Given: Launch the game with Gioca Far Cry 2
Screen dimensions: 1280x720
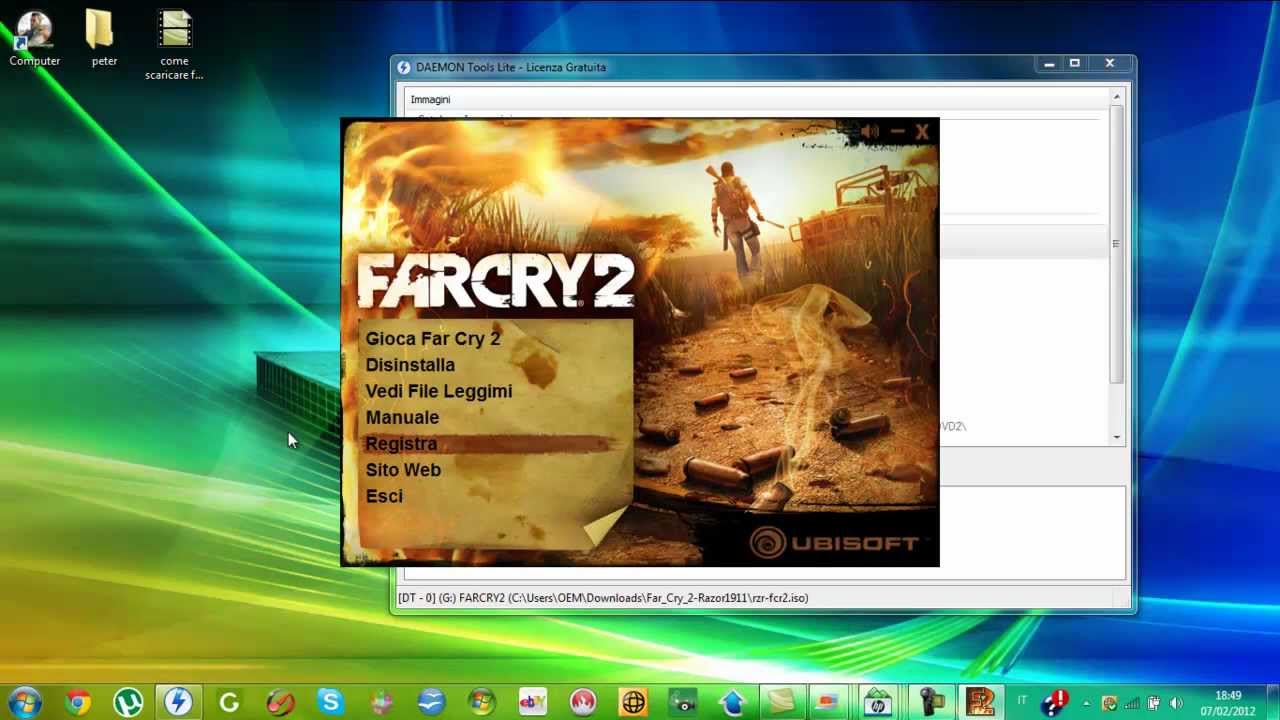Looking at the screenshot, I should coord(432,339).
